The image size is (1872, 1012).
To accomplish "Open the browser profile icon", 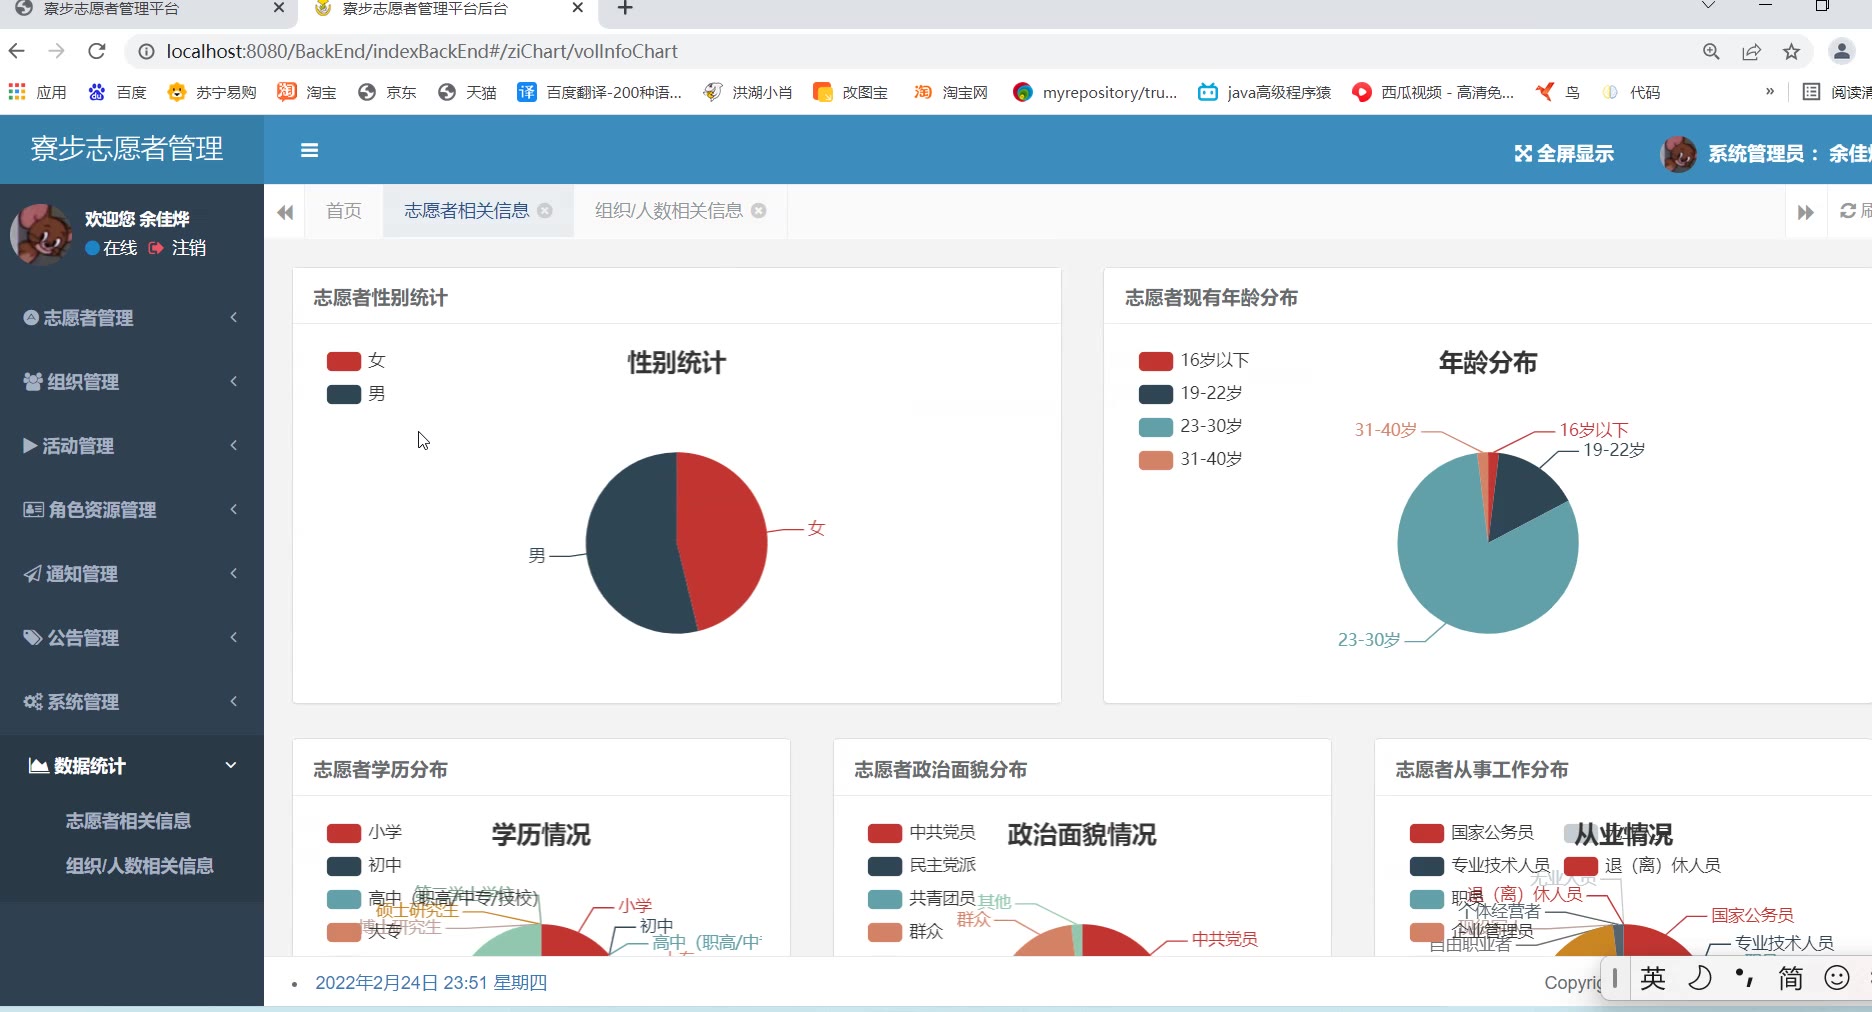I will [x=1842, y=52].
